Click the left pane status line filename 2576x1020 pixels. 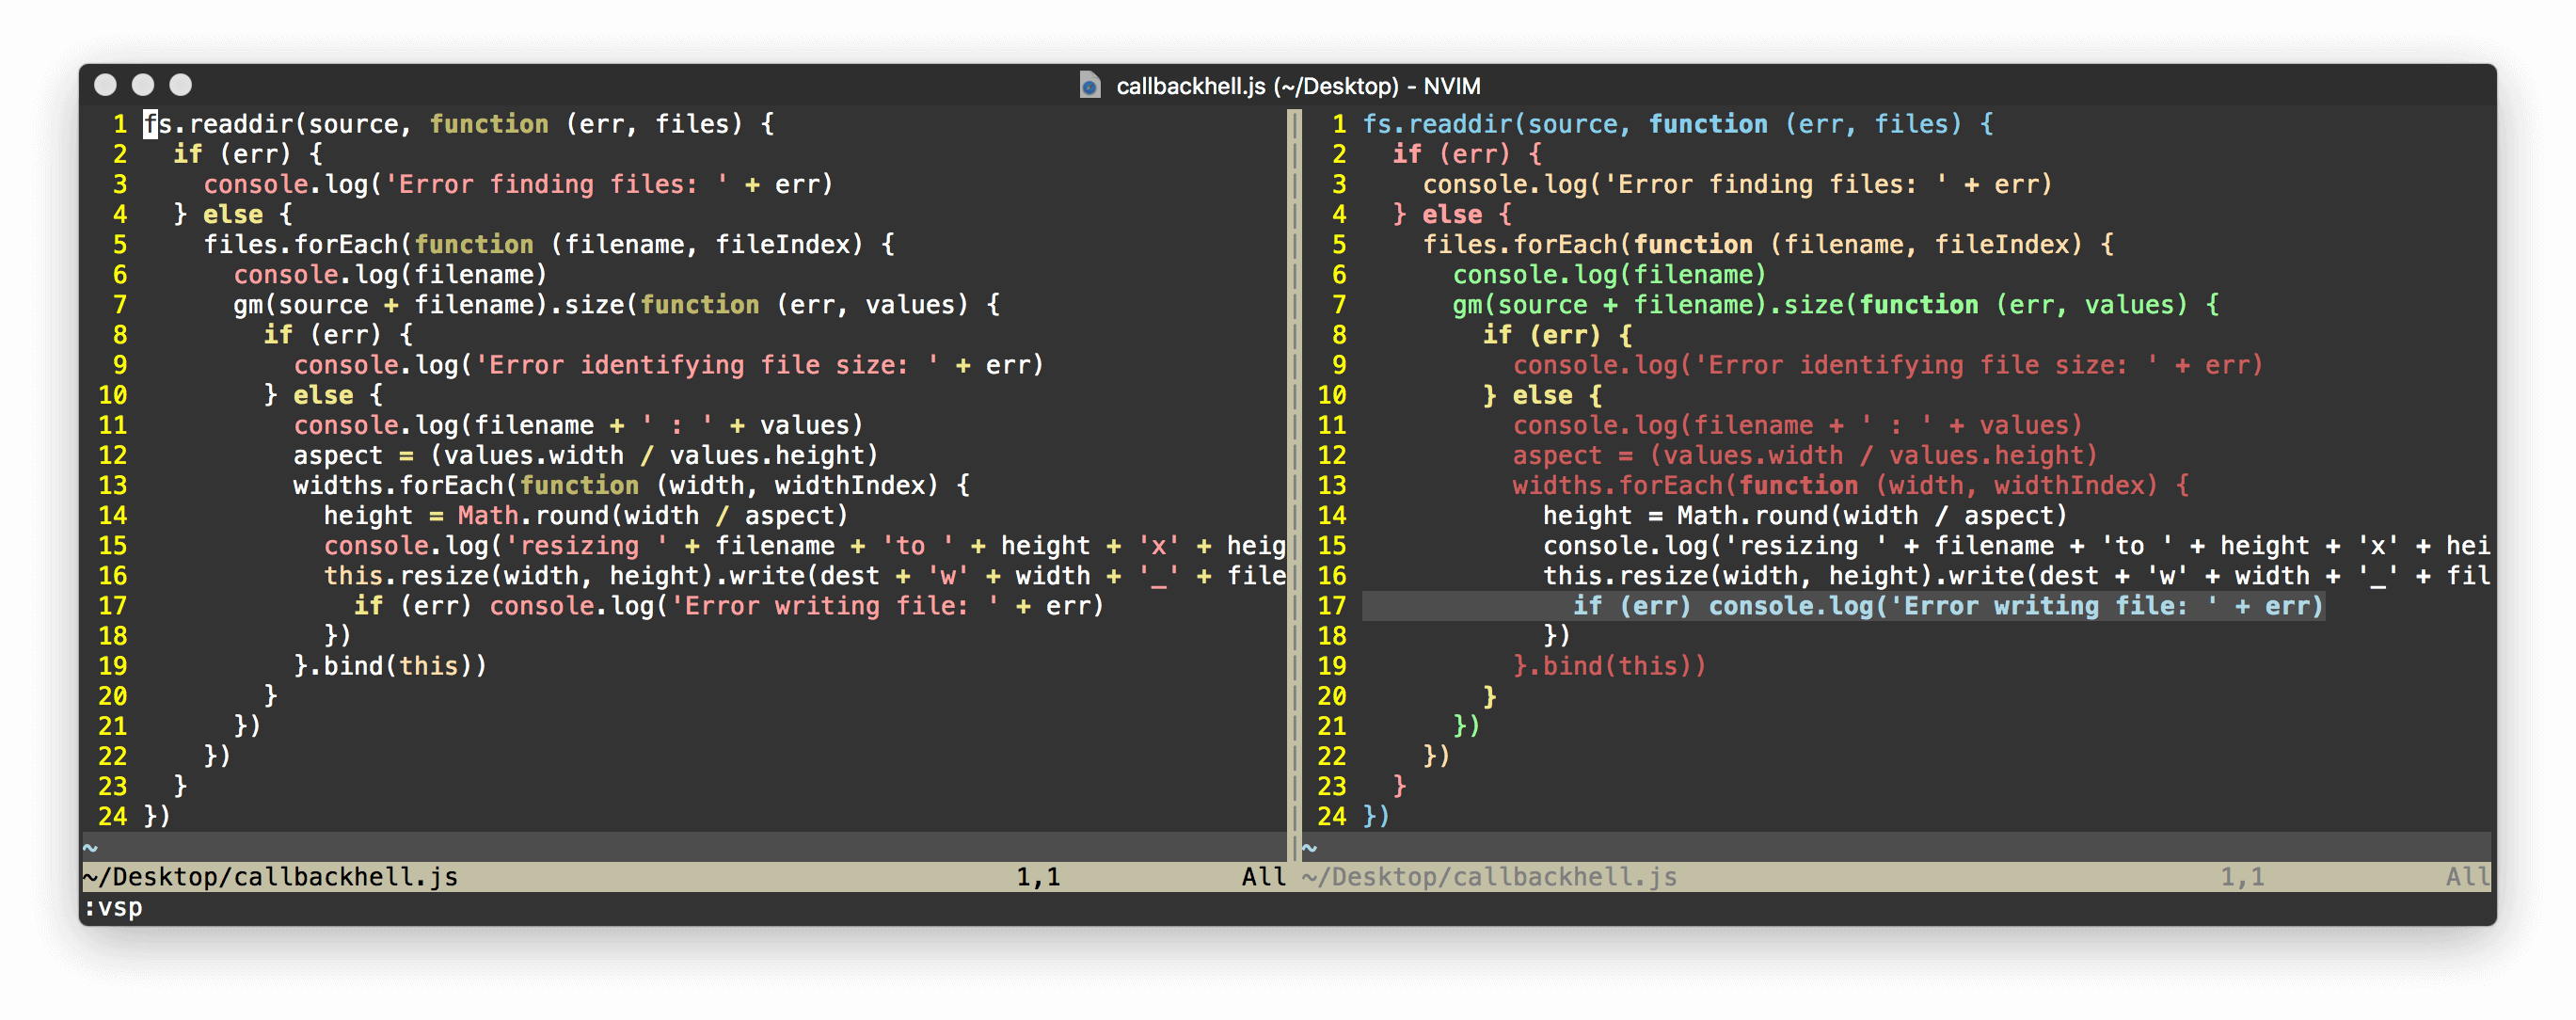[x=270, y=877]
